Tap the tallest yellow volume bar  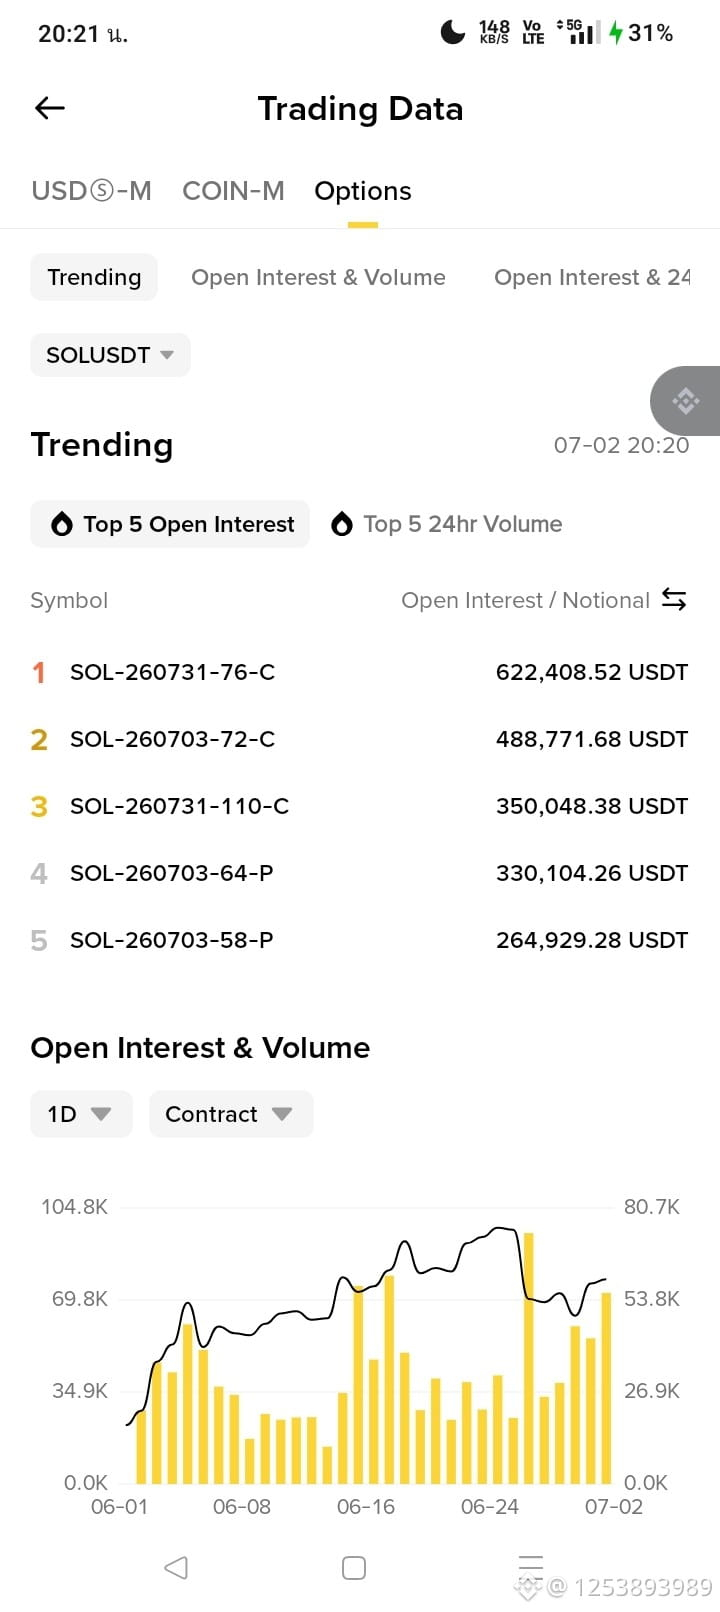click(529, 1357)
